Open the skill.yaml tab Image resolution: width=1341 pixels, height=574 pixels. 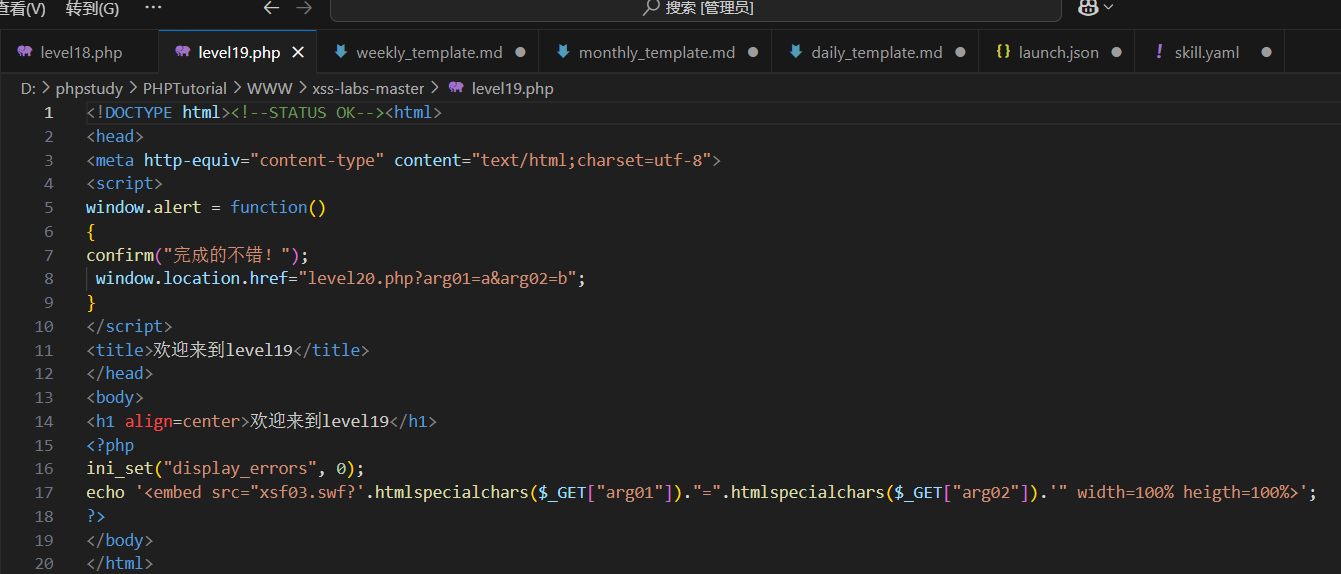pos(1209,52)
